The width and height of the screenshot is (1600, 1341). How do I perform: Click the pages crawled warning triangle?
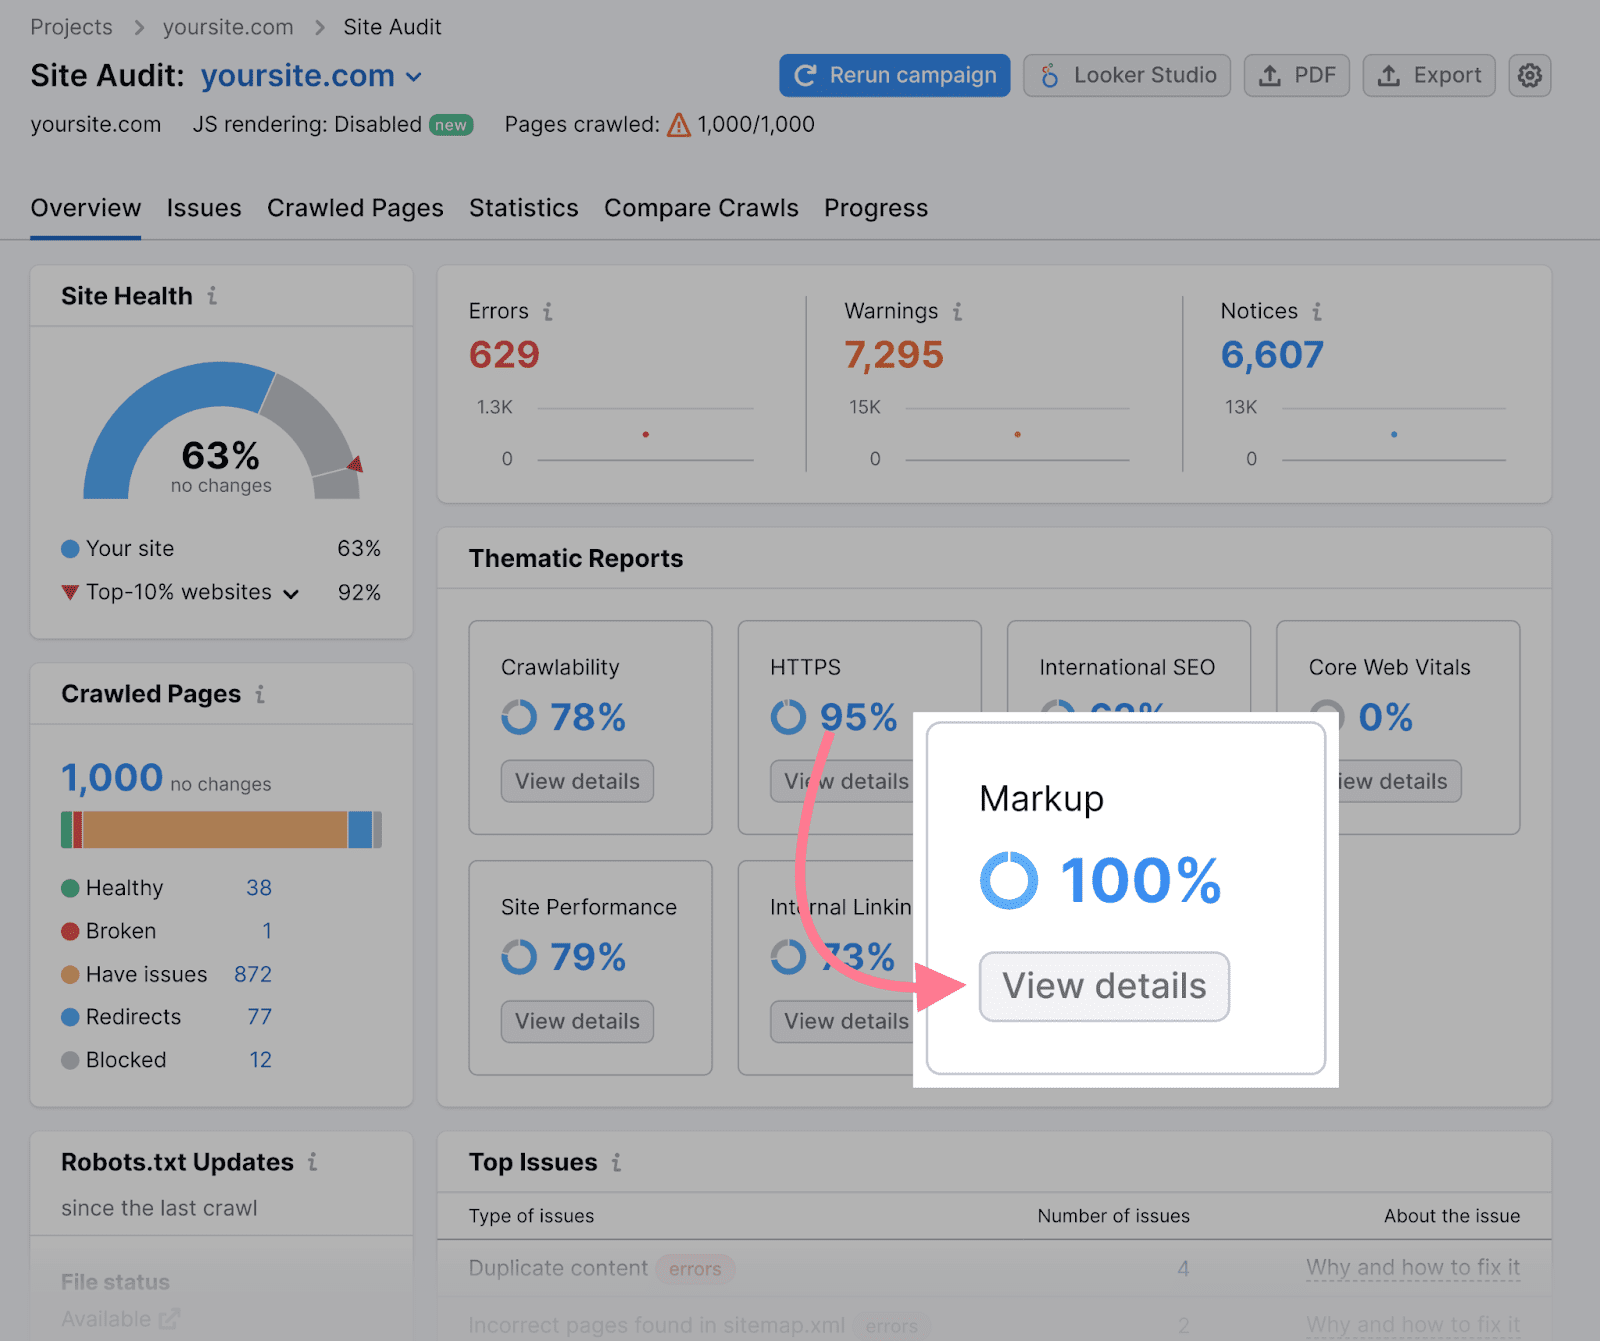click(x=679, y=125)
